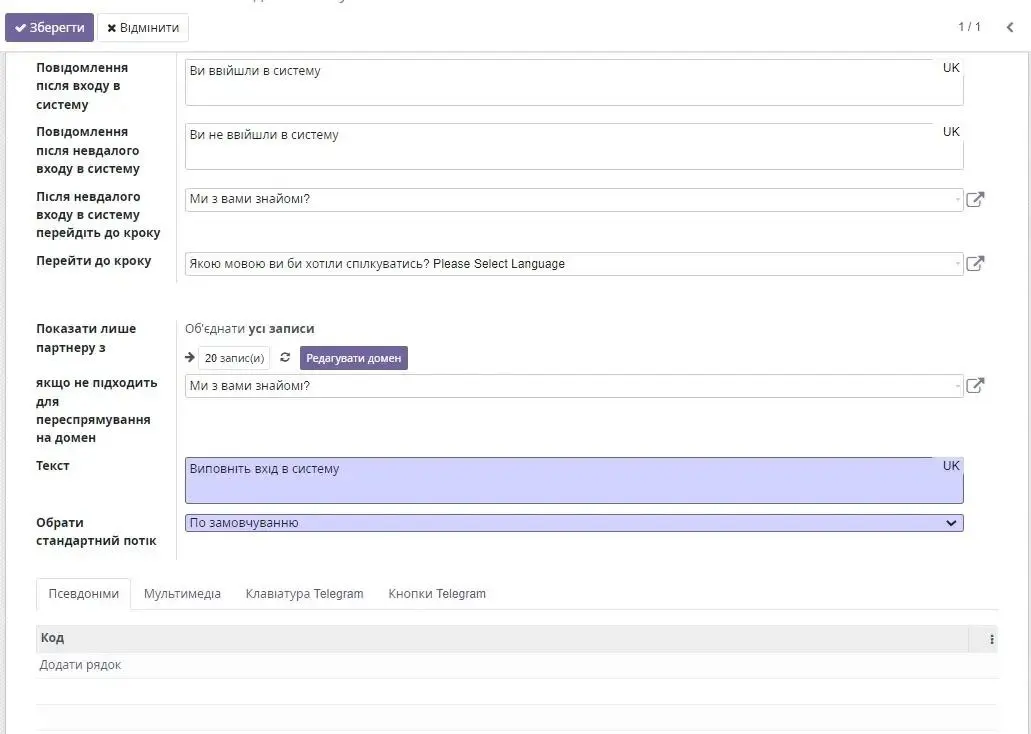
Task: Open the Клавіатура Telegram tab
Action: pos(304,594)
